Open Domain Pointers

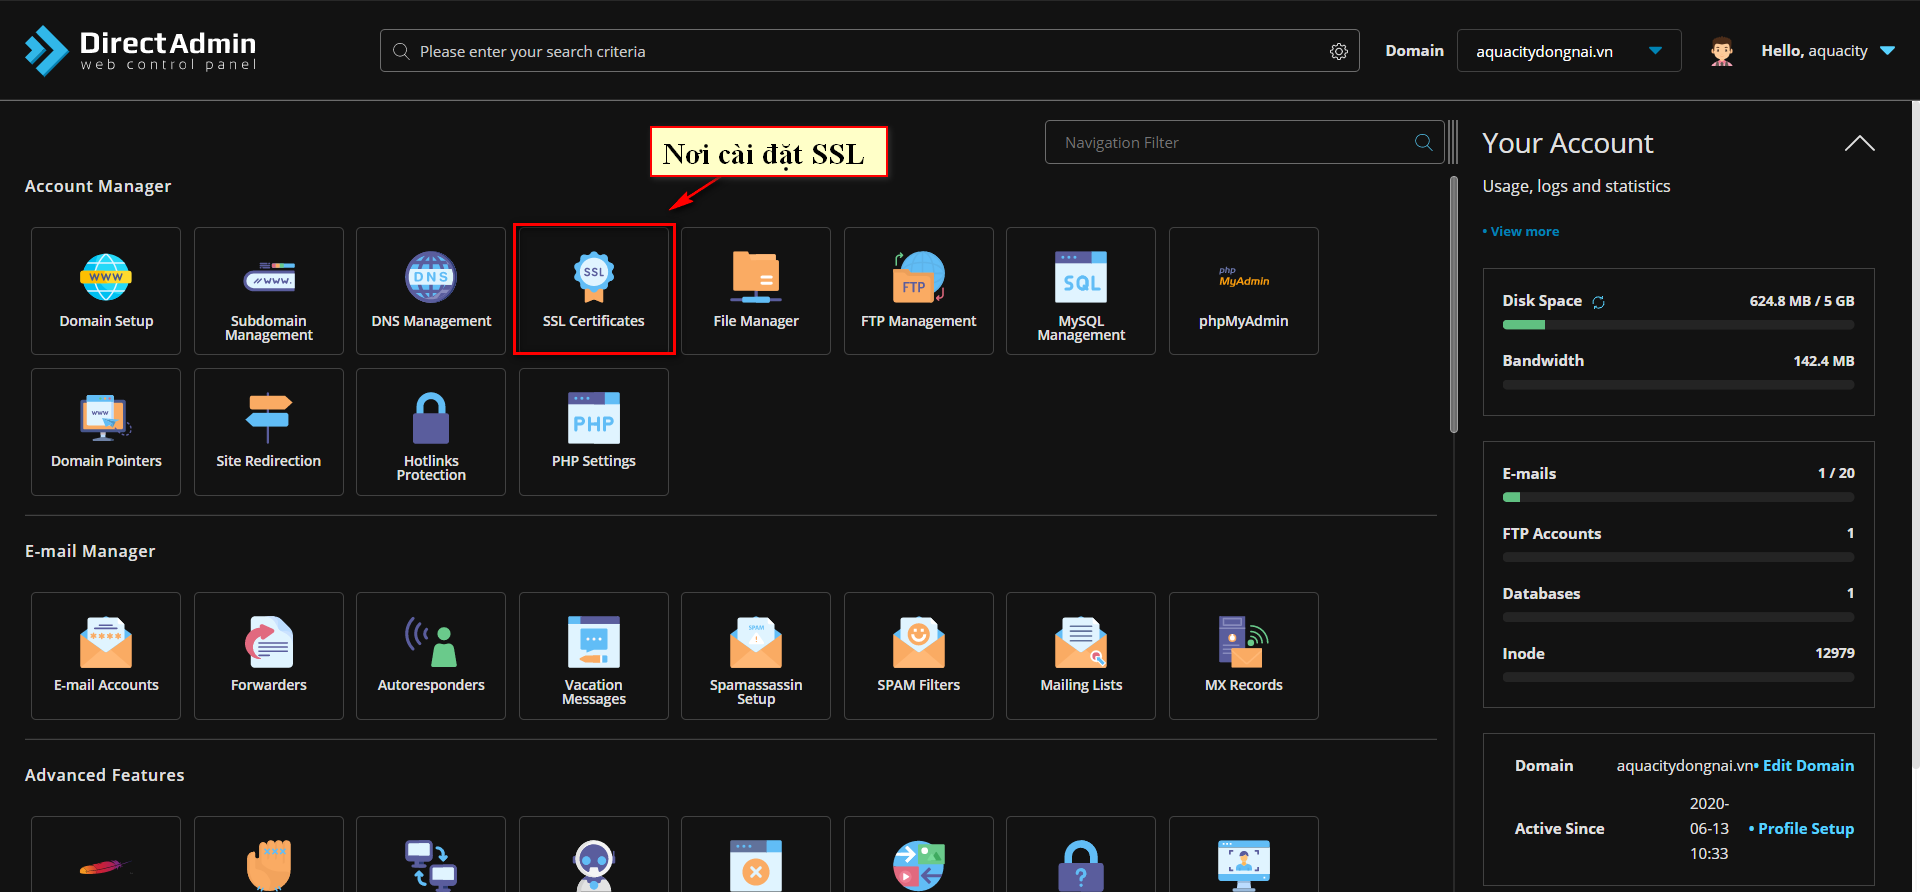coord(106,432)
